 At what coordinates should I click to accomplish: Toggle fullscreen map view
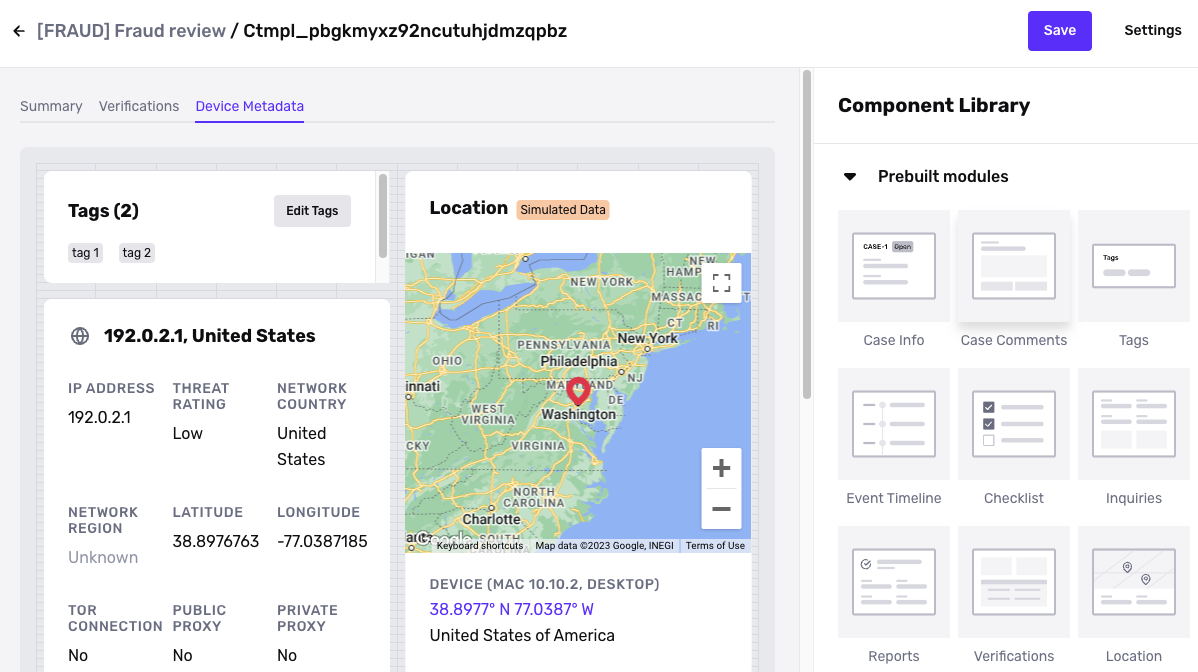(x=721, y=283)
